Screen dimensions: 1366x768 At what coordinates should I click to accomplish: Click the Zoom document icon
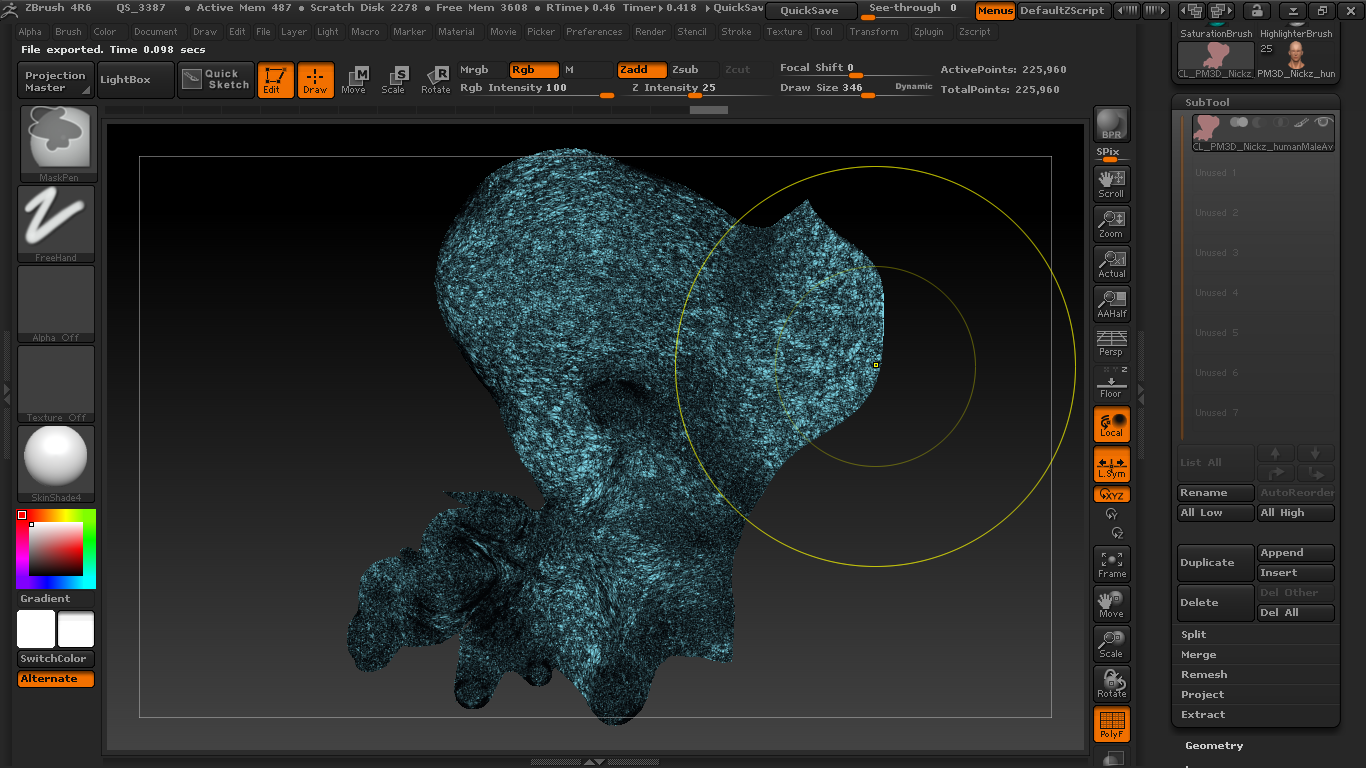[1111, 224]
